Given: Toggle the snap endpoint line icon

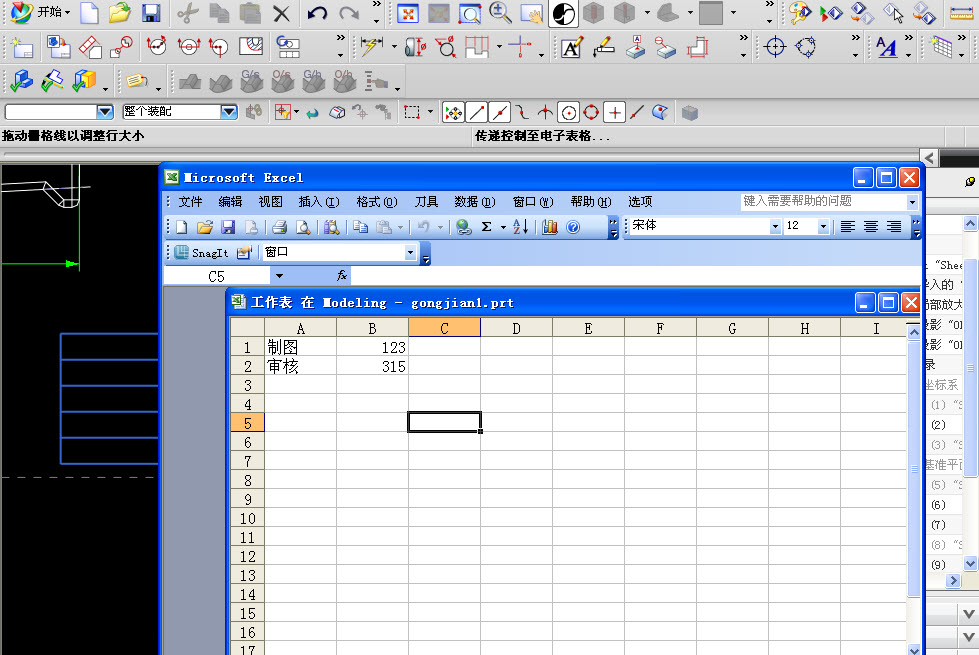Looking at the screenshot, I should [477, 112].
